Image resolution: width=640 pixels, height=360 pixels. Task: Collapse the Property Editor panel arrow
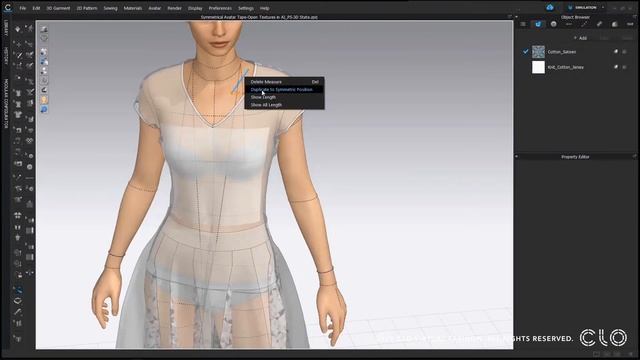click(516, 157)
